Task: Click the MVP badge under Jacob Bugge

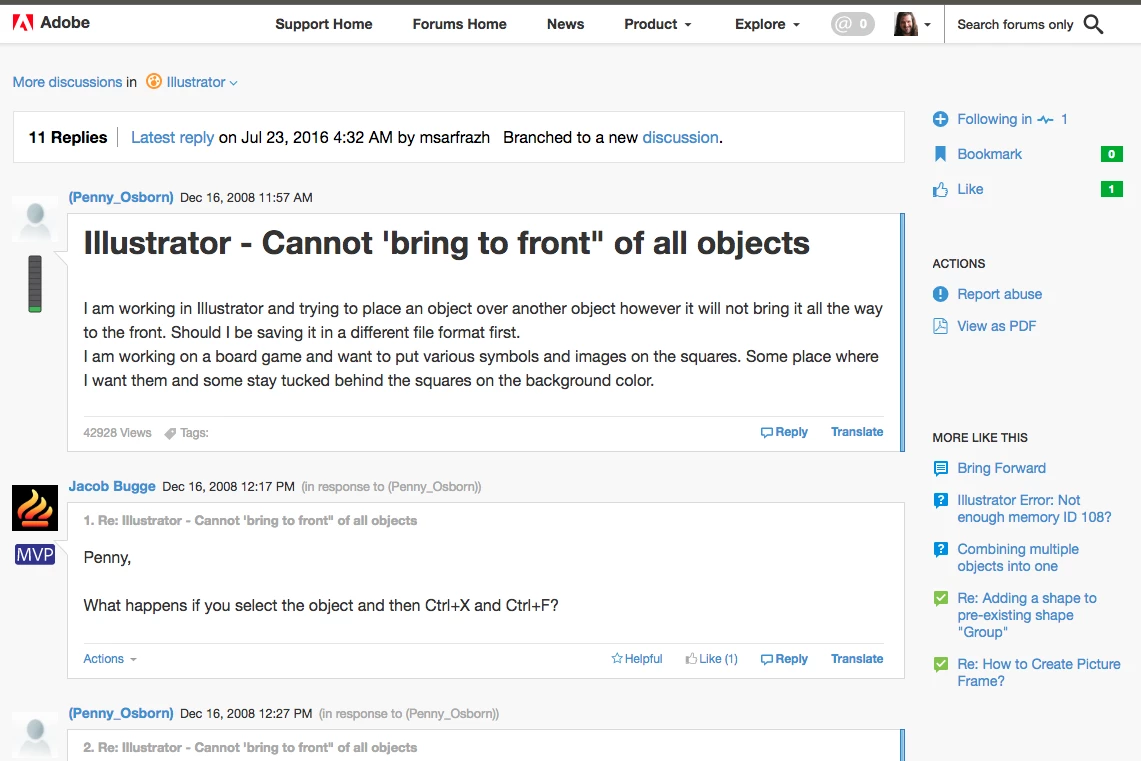Action: (x=35, y=554)
